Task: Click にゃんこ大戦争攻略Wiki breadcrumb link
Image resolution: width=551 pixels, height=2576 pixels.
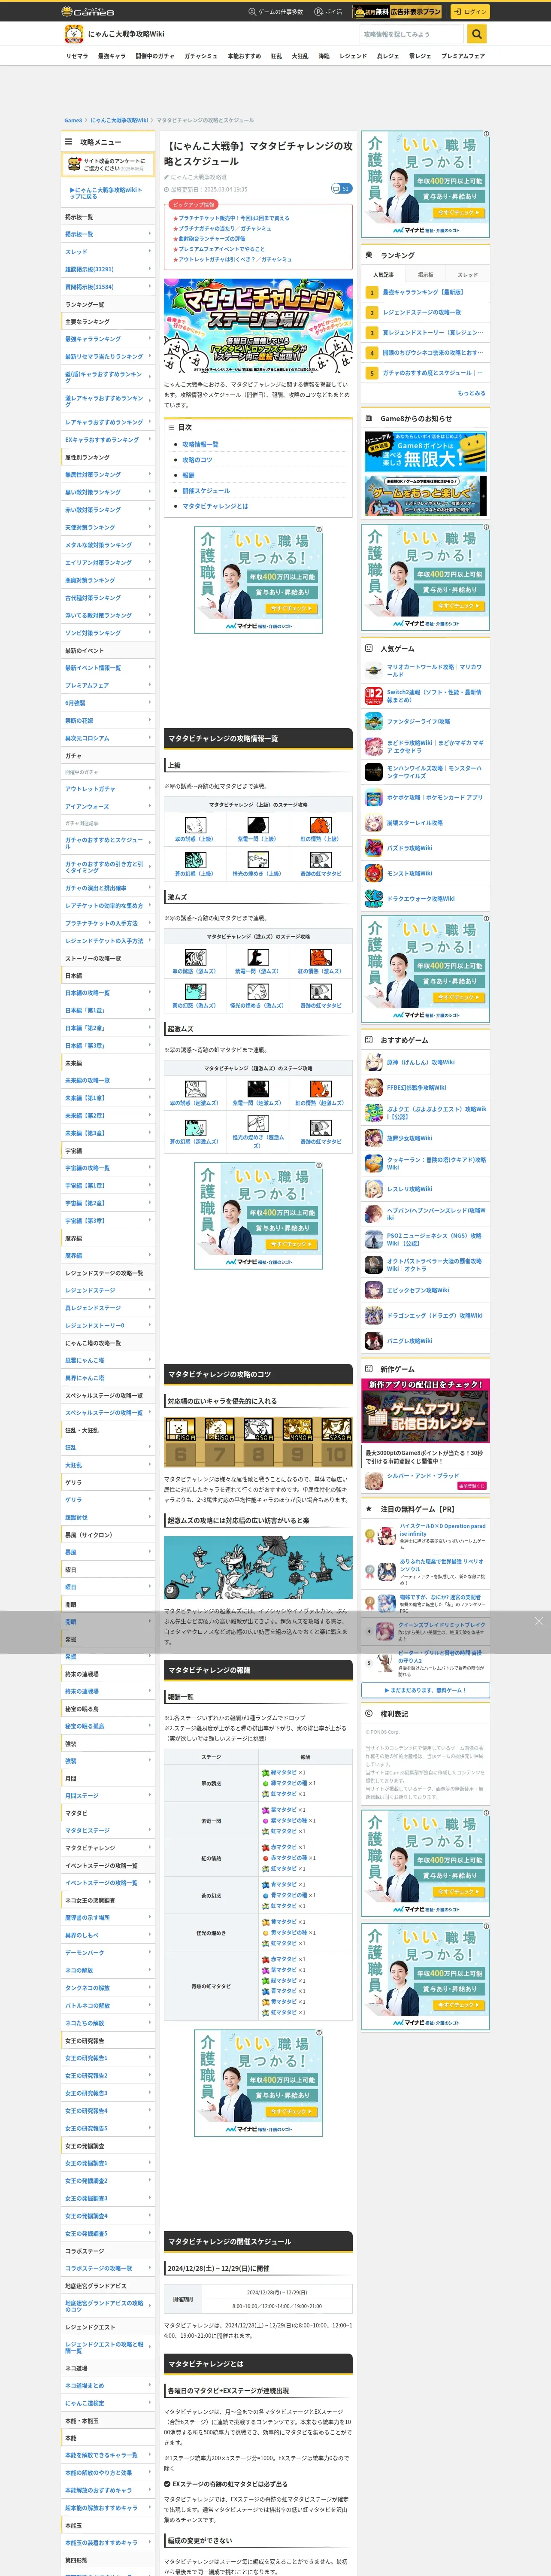Action: click(x=119, y=120)
